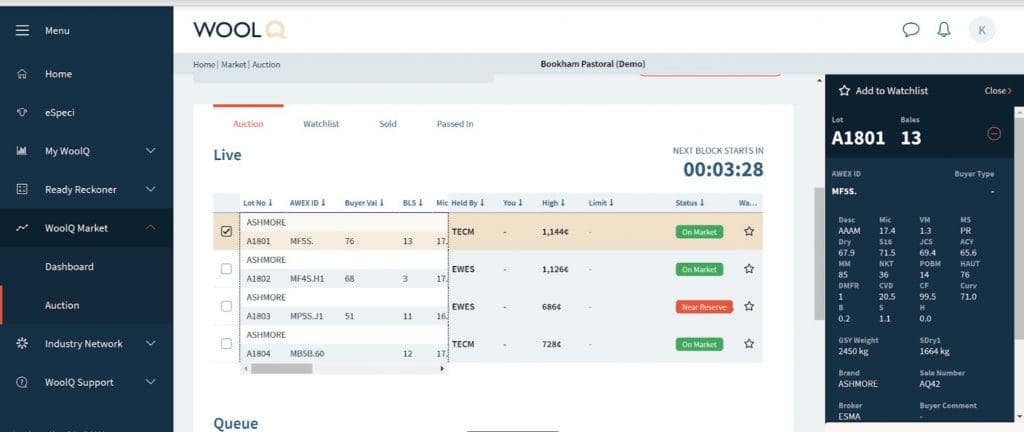Click the Home house icon in sidebar
Screen dimensions: 1024x432
pos(22,74)
